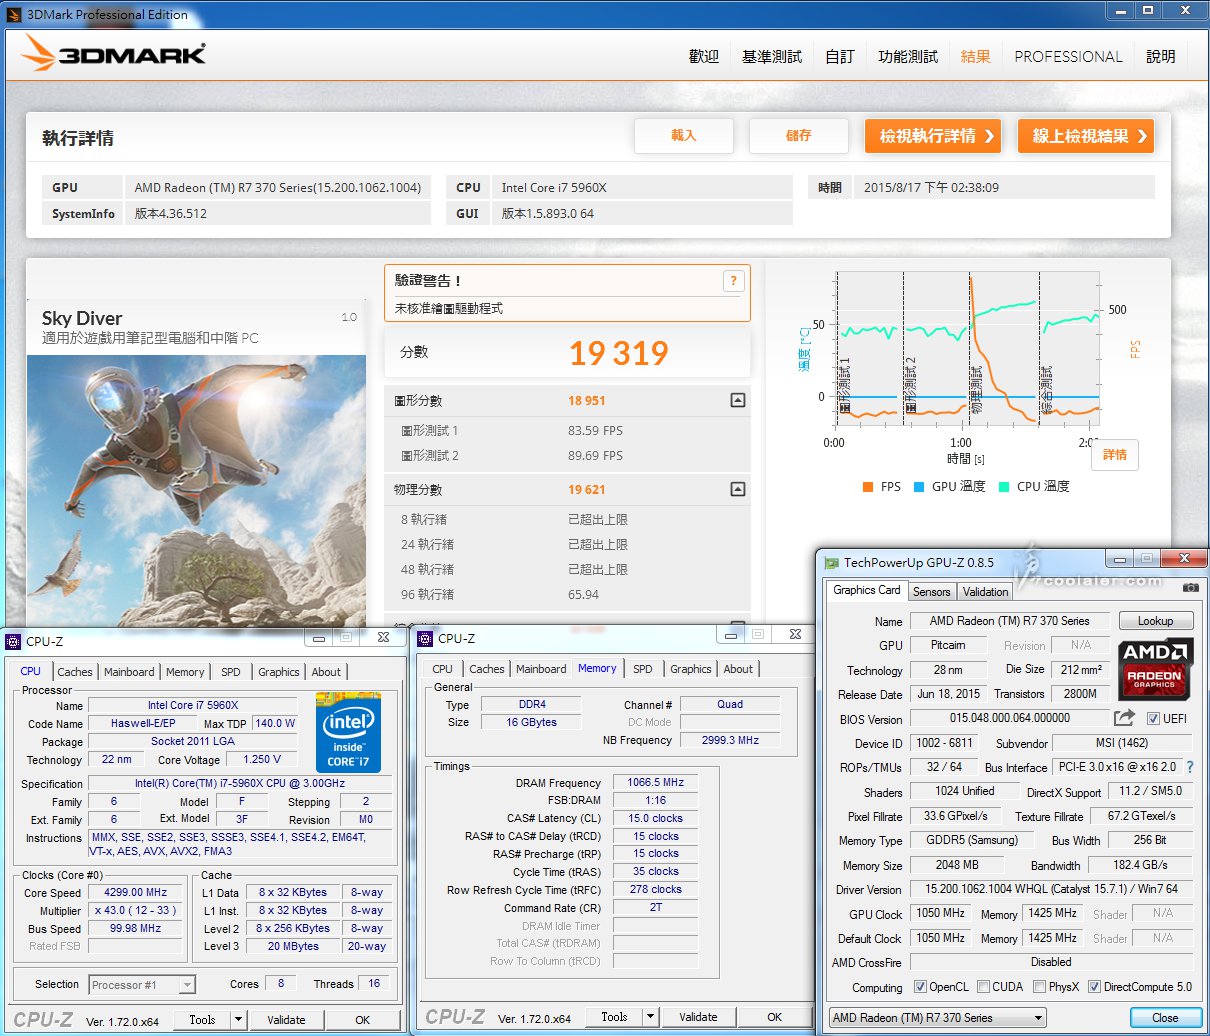Viewport: 1210px width, 1036px height.
Task: Switch to Validation tab in GPU-Z
Action: point(986,592)
